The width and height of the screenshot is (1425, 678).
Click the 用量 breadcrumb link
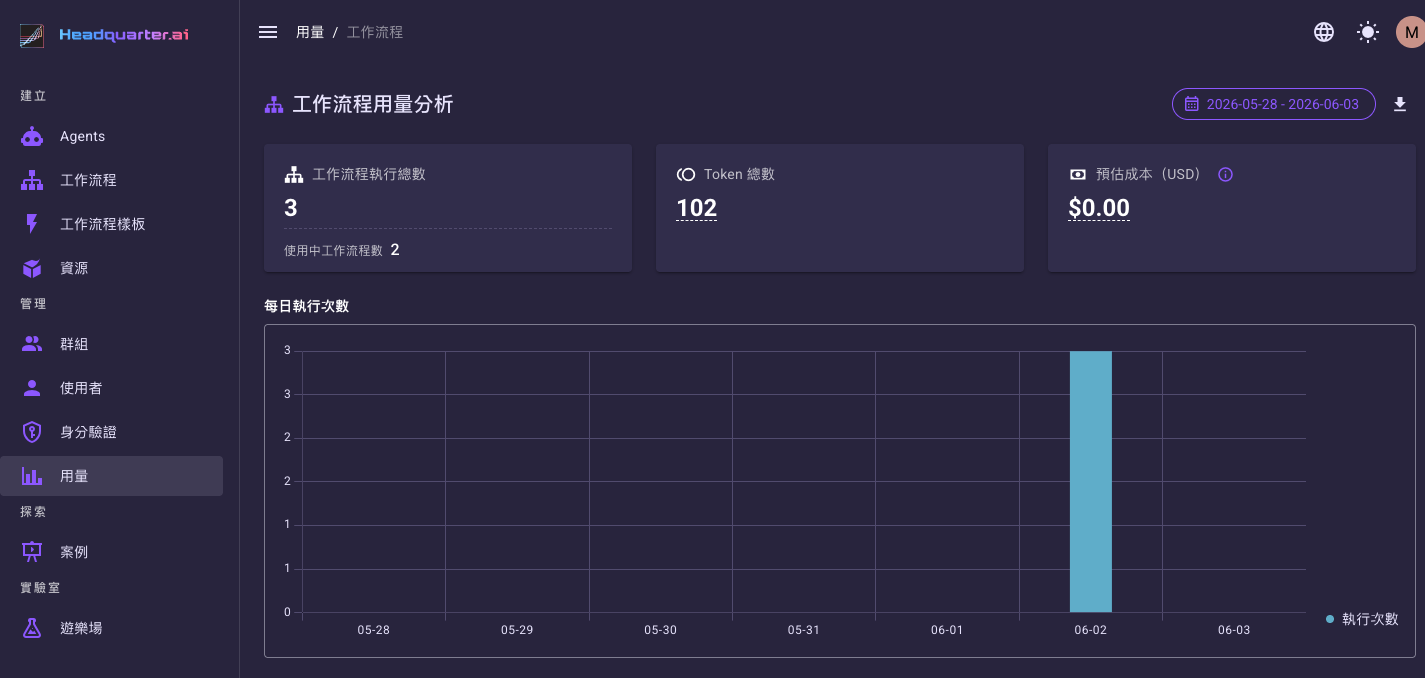pyautogui.click(x=310, y=32)
